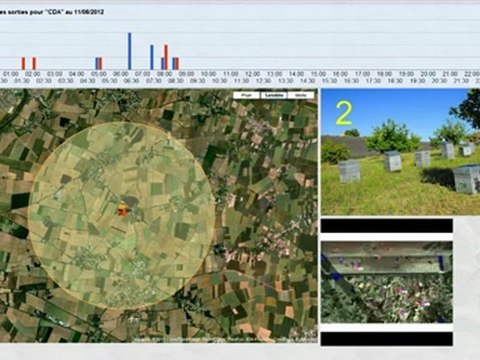The height and width of the screenshot is (360, 480).
Task: Click the chart title mentioning "CDA"
Action: tap(52, 12)
